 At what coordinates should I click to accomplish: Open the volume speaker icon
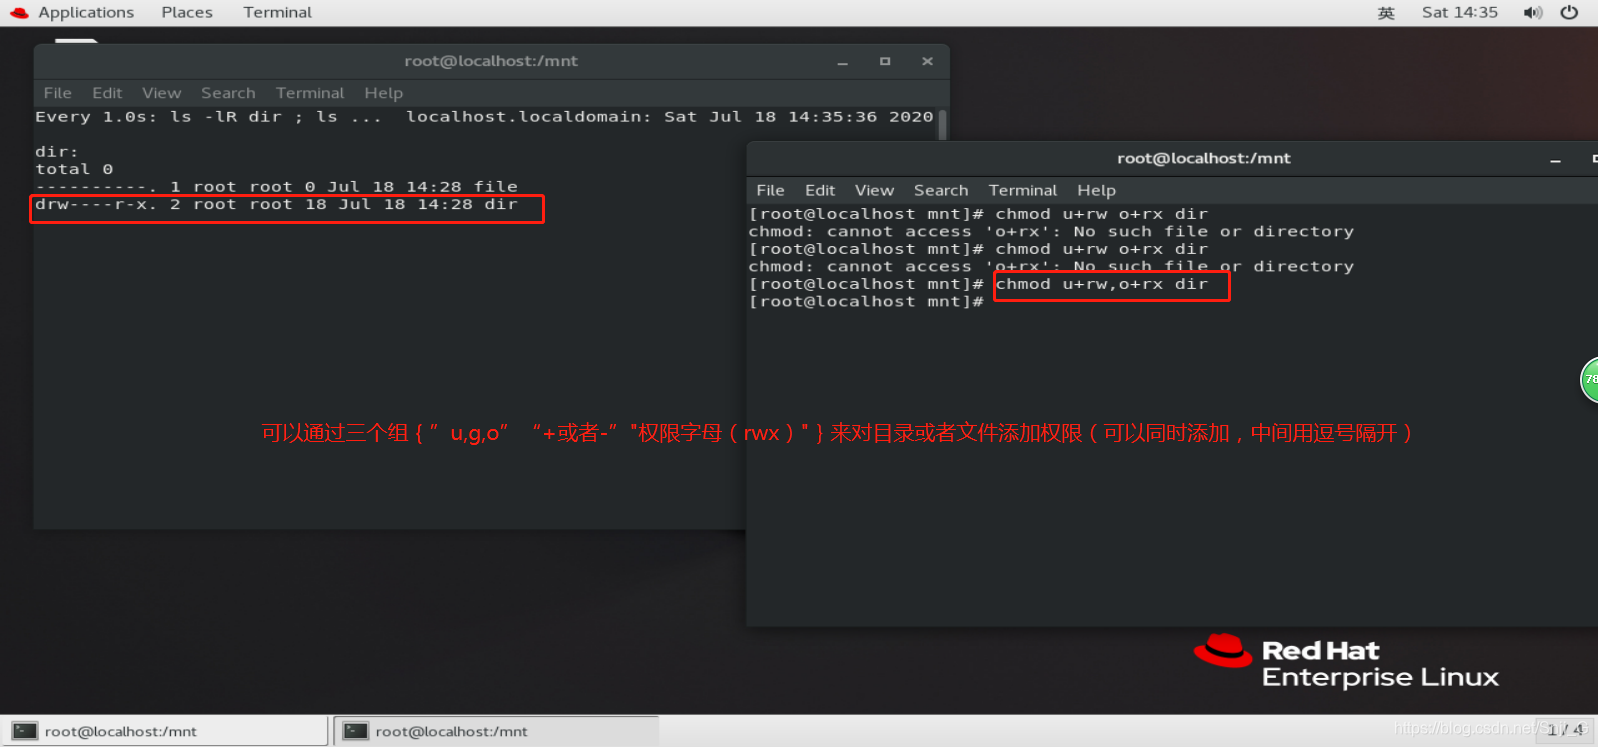click(x=1532, y=13)
